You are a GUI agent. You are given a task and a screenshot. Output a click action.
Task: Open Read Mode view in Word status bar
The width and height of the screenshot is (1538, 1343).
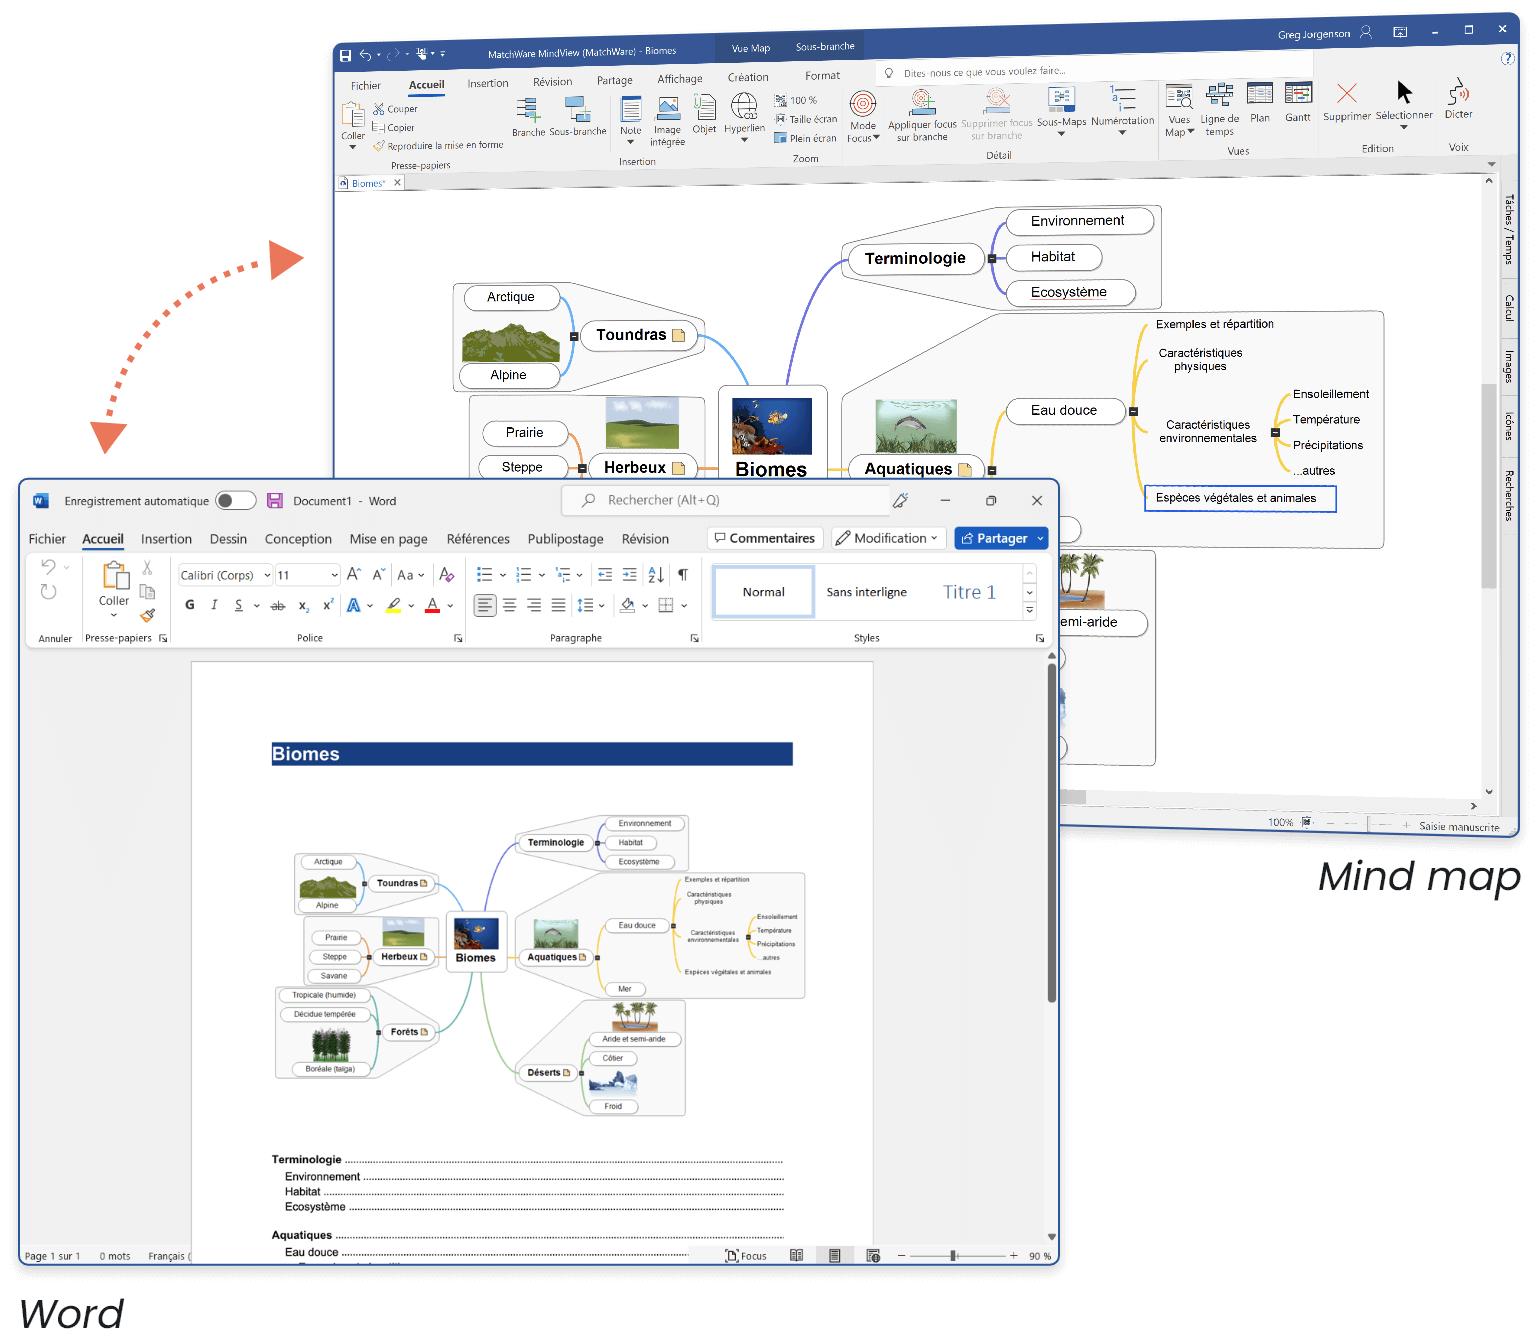(x=797, y=1255)
